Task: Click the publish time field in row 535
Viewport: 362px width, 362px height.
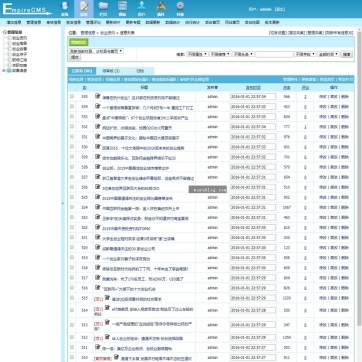Action: (x=253, y=96)
